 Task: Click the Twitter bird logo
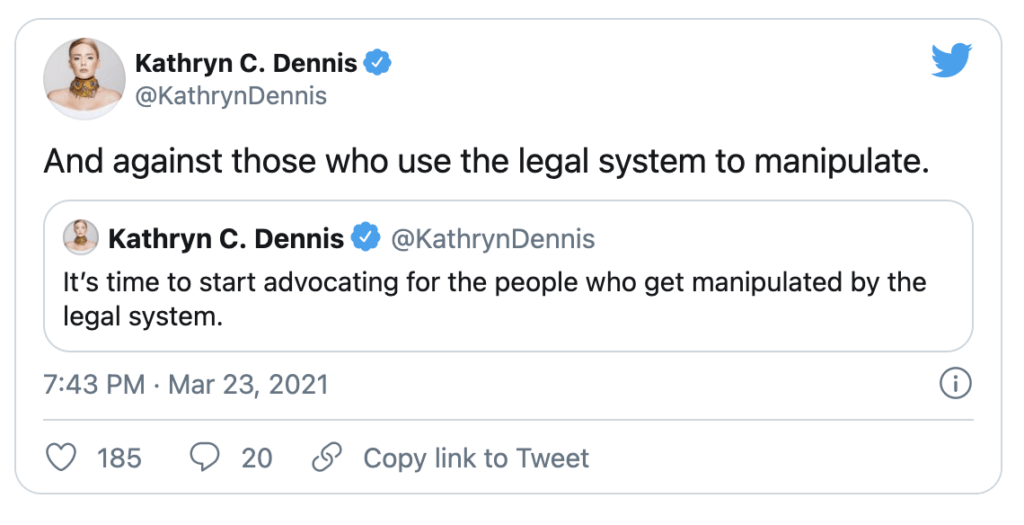coord(952,60)
